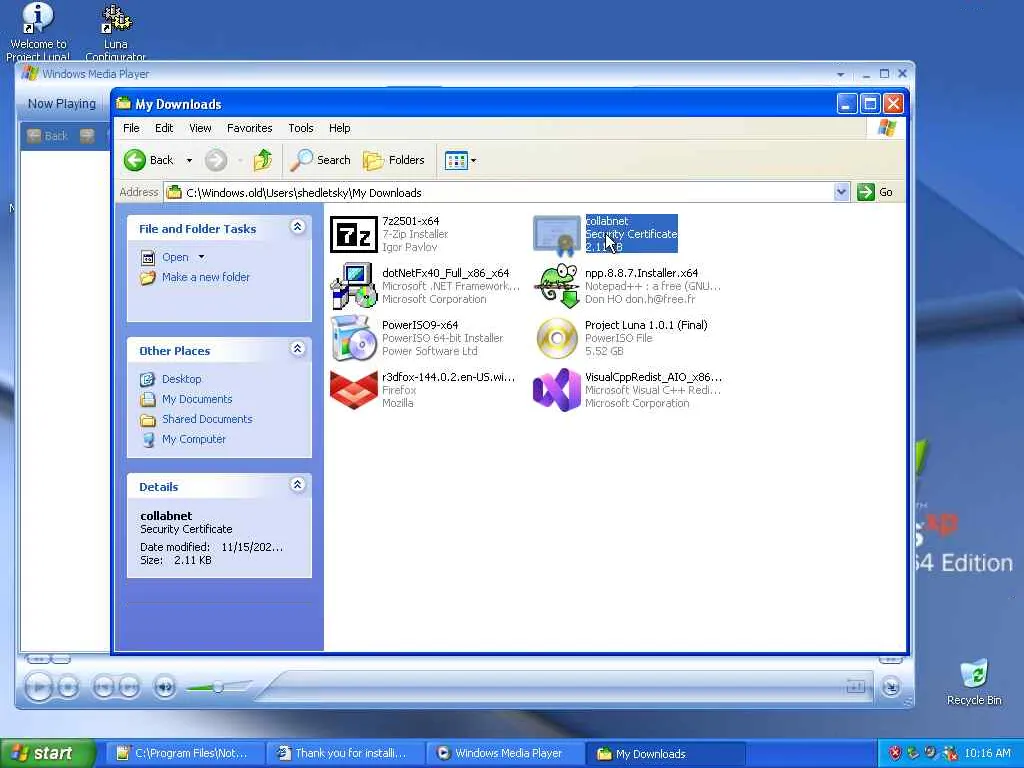
Task: Go to My Documents from Other Places
Action: point(197,399)
